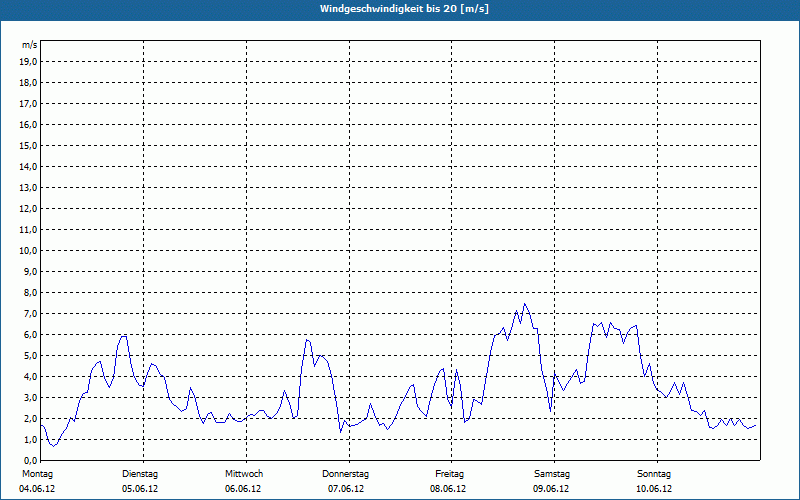The height and width of the screenshot is (500, 800).
Task: Click the date 06.06.12
Action: pos(243,489)
